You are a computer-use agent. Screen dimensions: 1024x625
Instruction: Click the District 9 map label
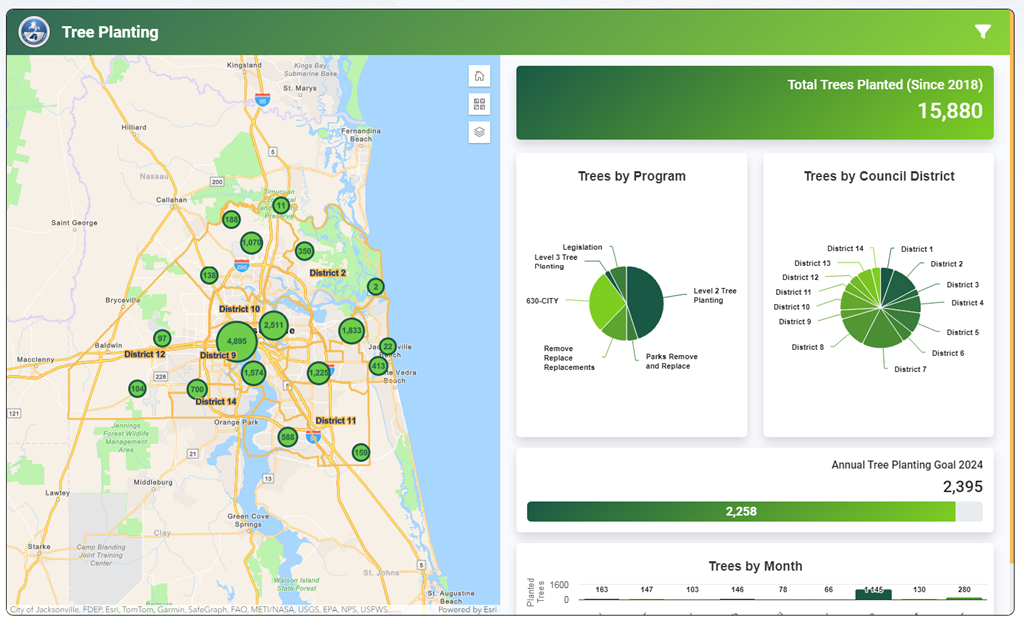coord(218,355)
